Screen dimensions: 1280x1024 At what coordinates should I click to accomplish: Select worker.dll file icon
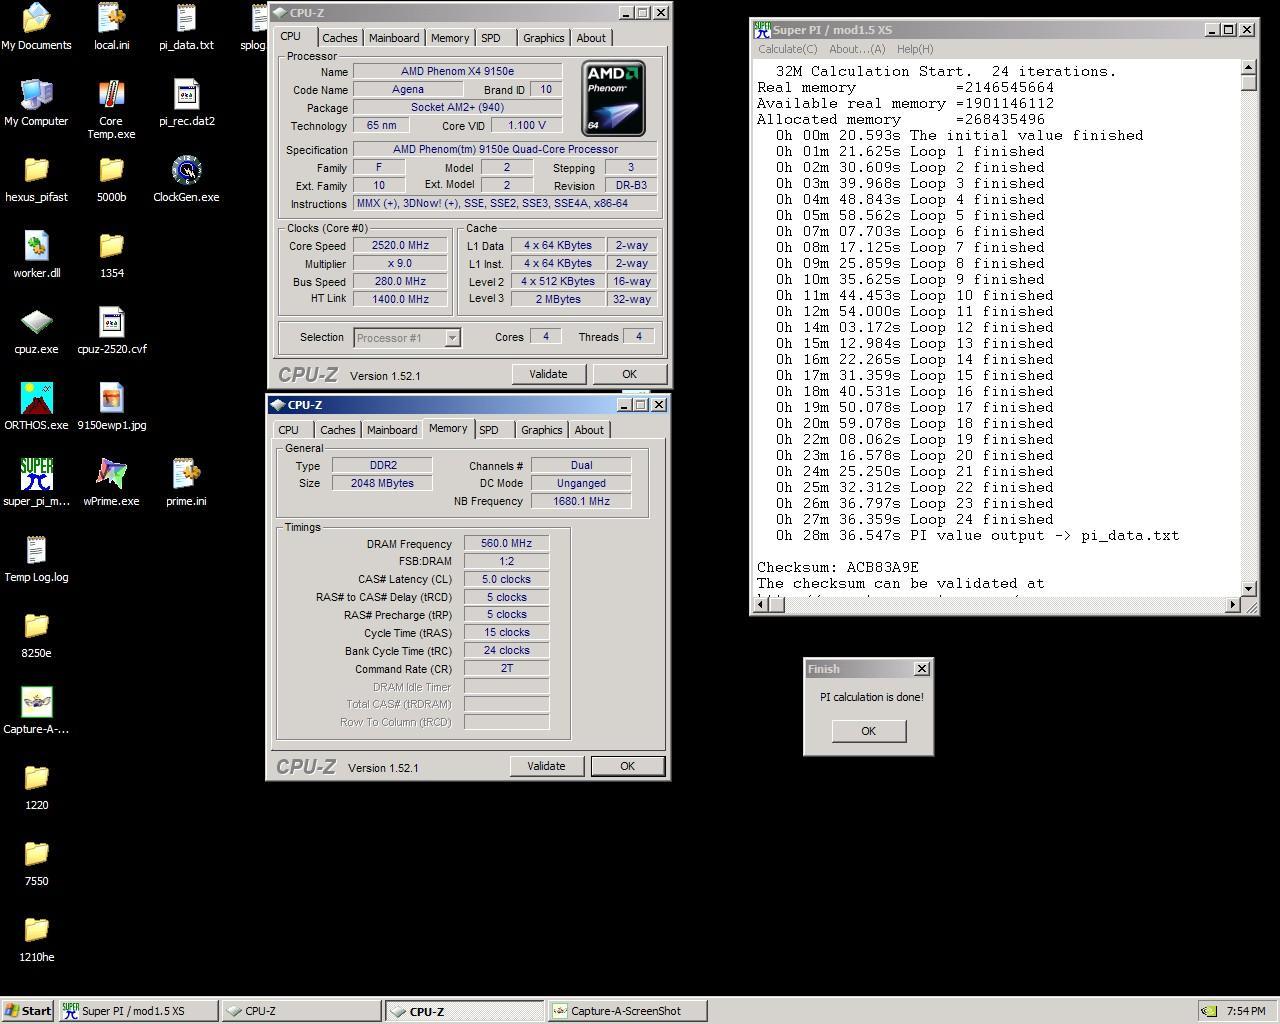pyautogui.click(x=36, y=255)
